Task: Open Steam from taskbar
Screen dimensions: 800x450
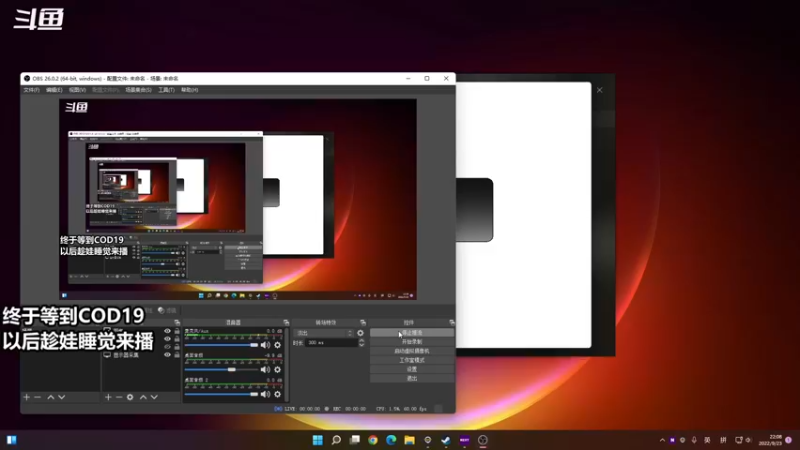Action: click(446, 440)
